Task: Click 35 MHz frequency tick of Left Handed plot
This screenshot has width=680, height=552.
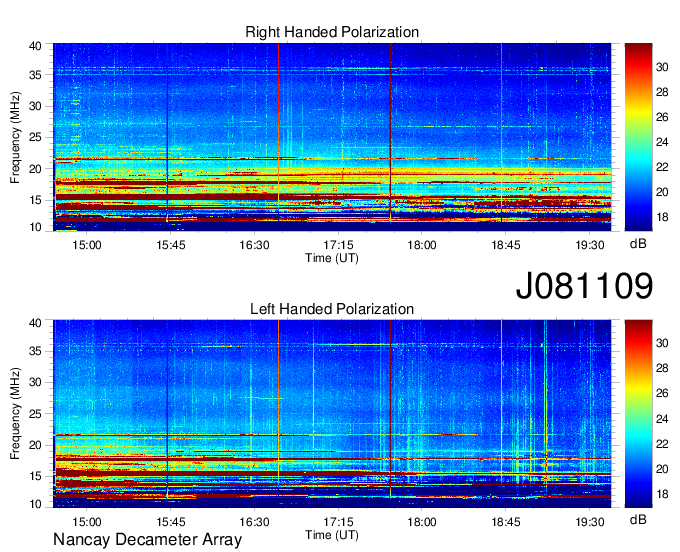Action: tap(35, 351)
